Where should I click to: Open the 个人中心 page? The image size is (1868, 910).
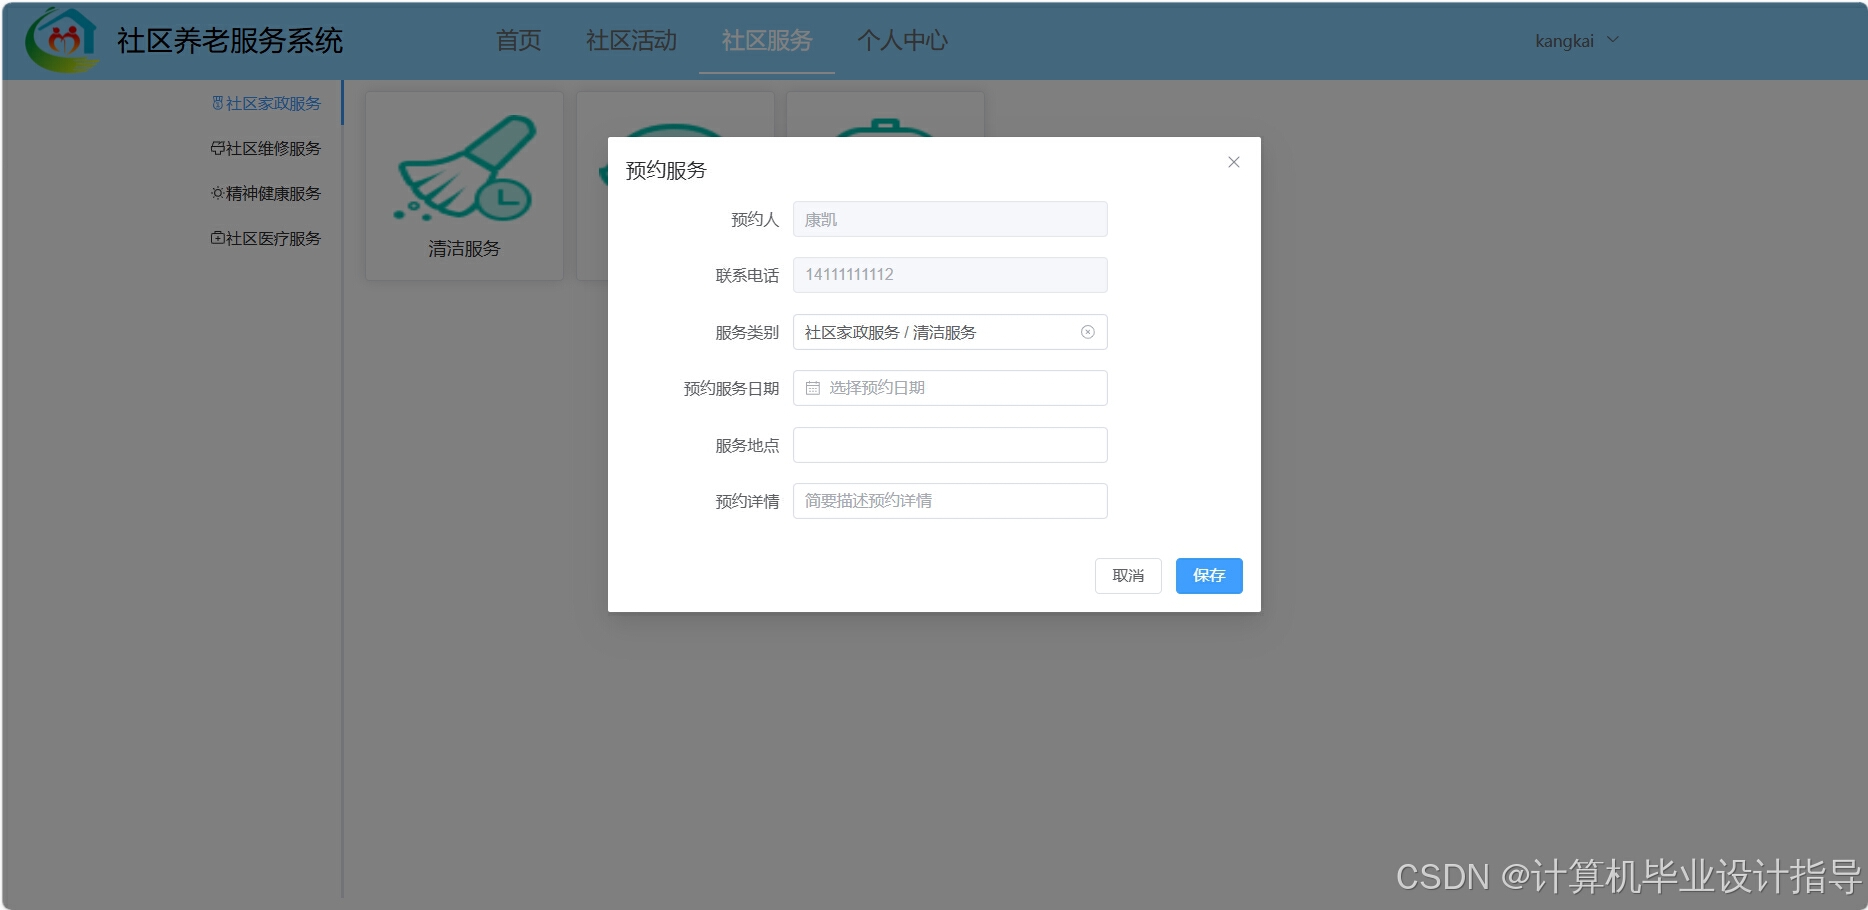[903, 40]
